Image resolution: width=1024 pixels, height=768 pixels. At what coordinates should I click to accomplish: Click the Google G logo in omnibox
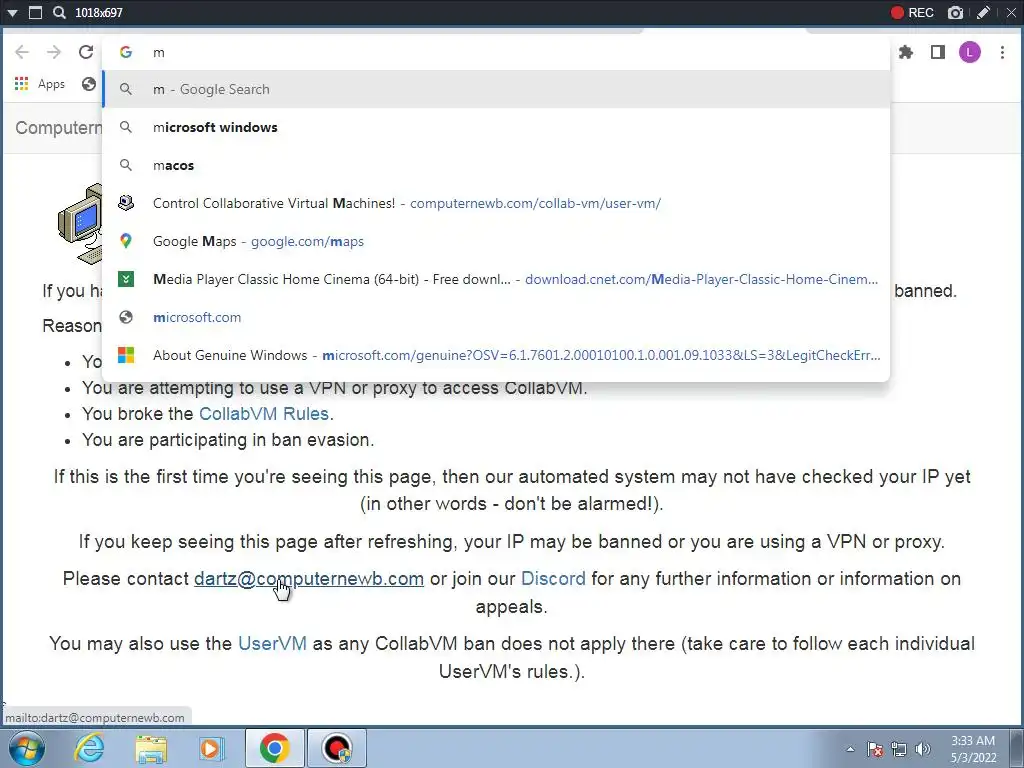tap(126, 52)
